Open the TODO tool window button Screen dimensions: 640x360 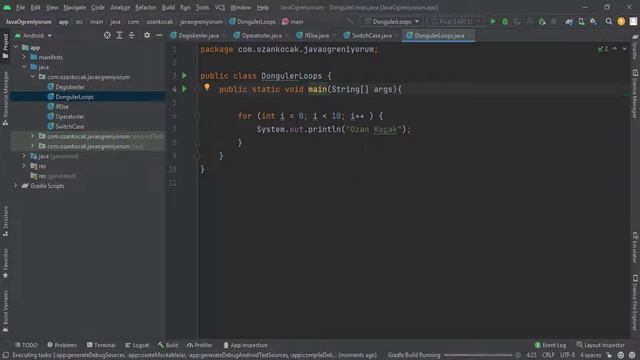(x=26, y=345)
